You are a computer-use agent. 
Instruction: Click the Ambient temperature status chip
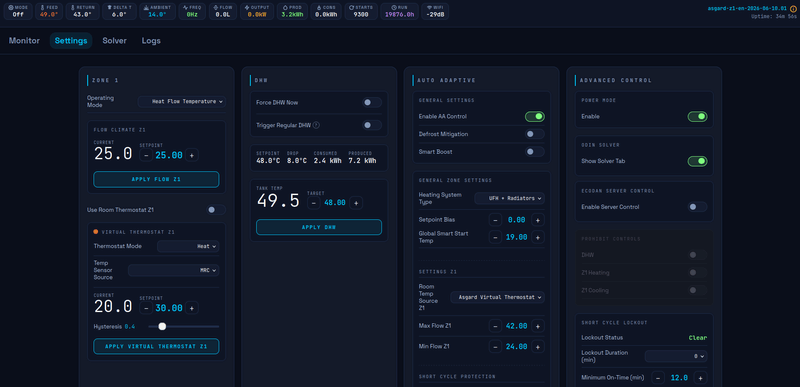click(158, 11)
